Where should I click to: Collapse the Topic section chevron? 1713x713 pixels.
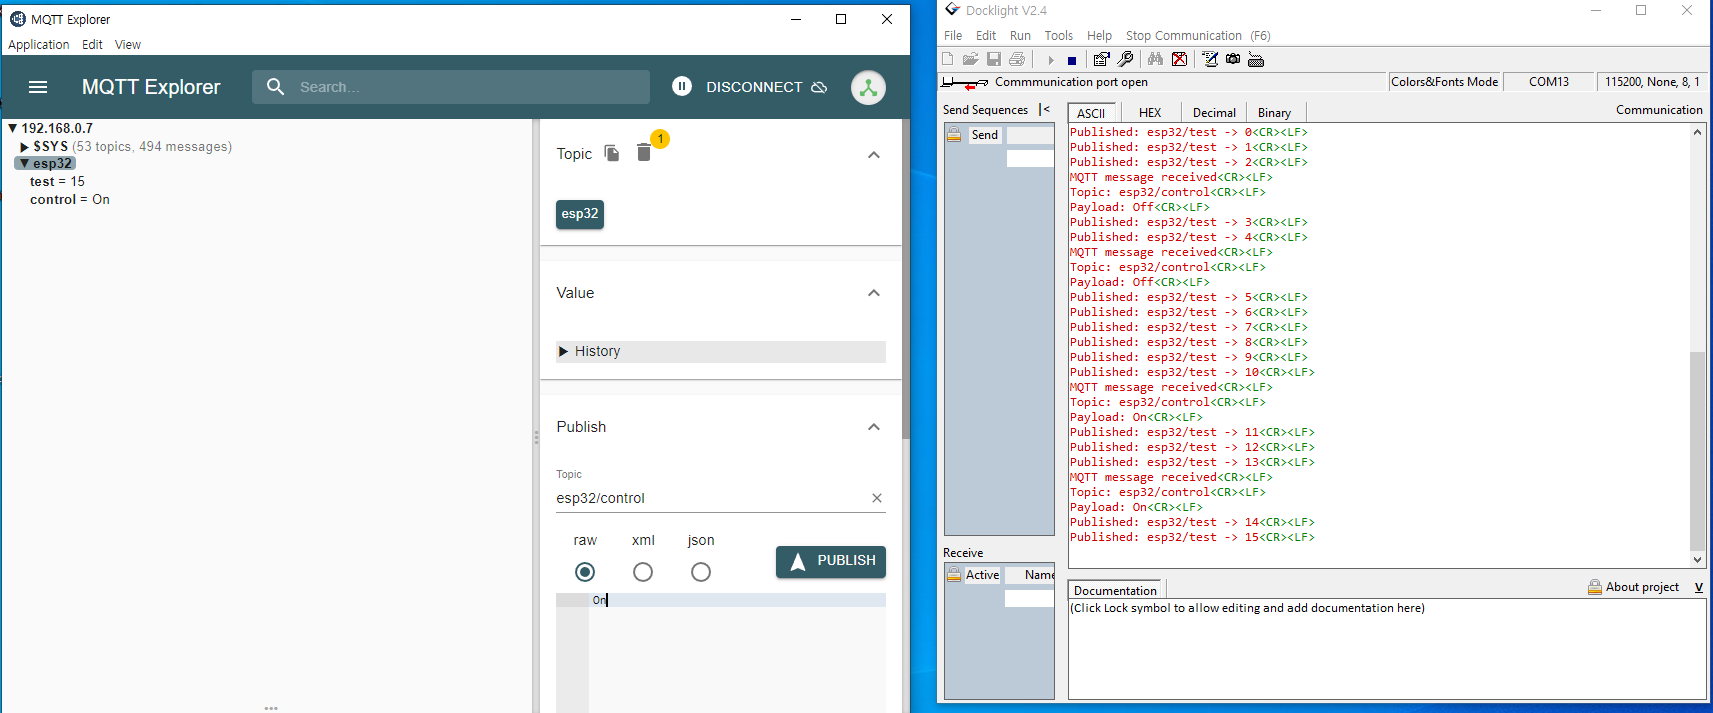click(x=874, y=154)
